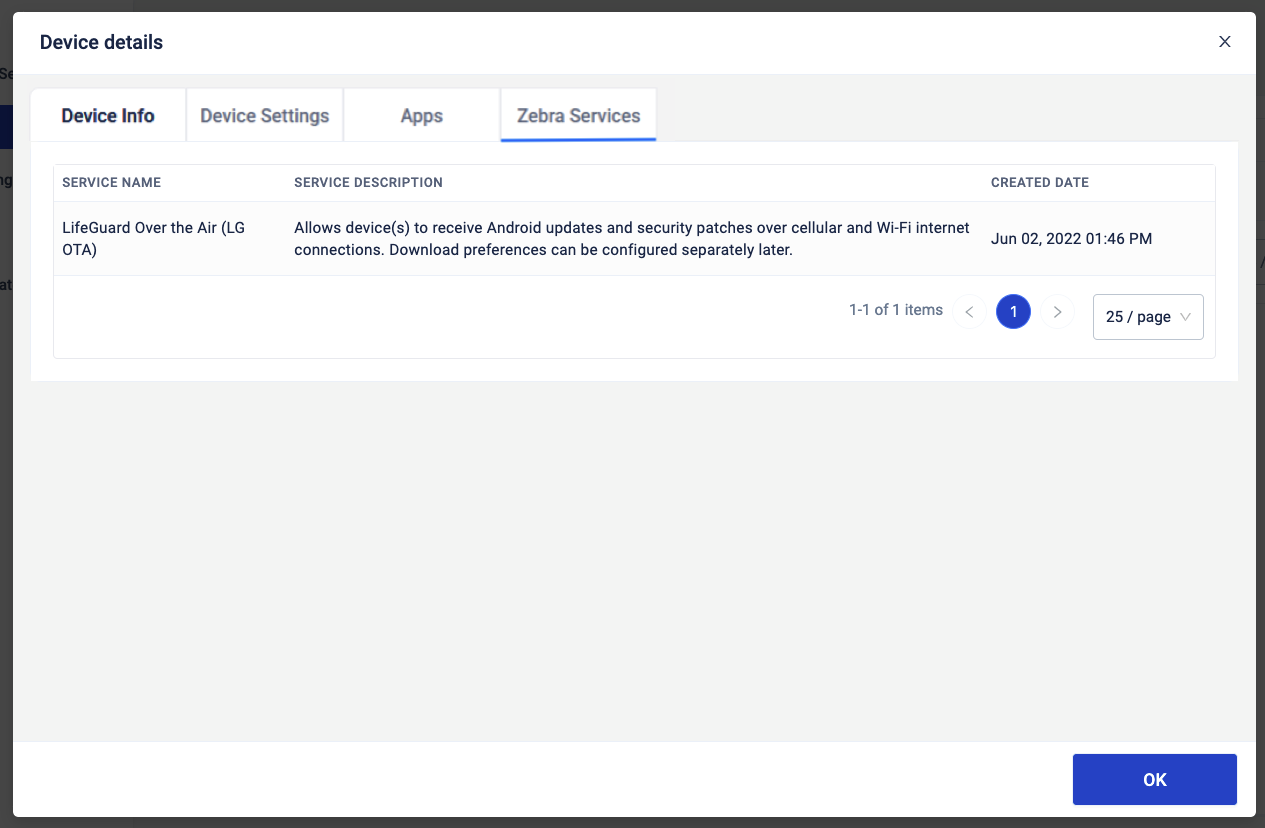Click the Service Description column header
The height and width of the screenshot is (828, 1265).
[x=368, y=183]
